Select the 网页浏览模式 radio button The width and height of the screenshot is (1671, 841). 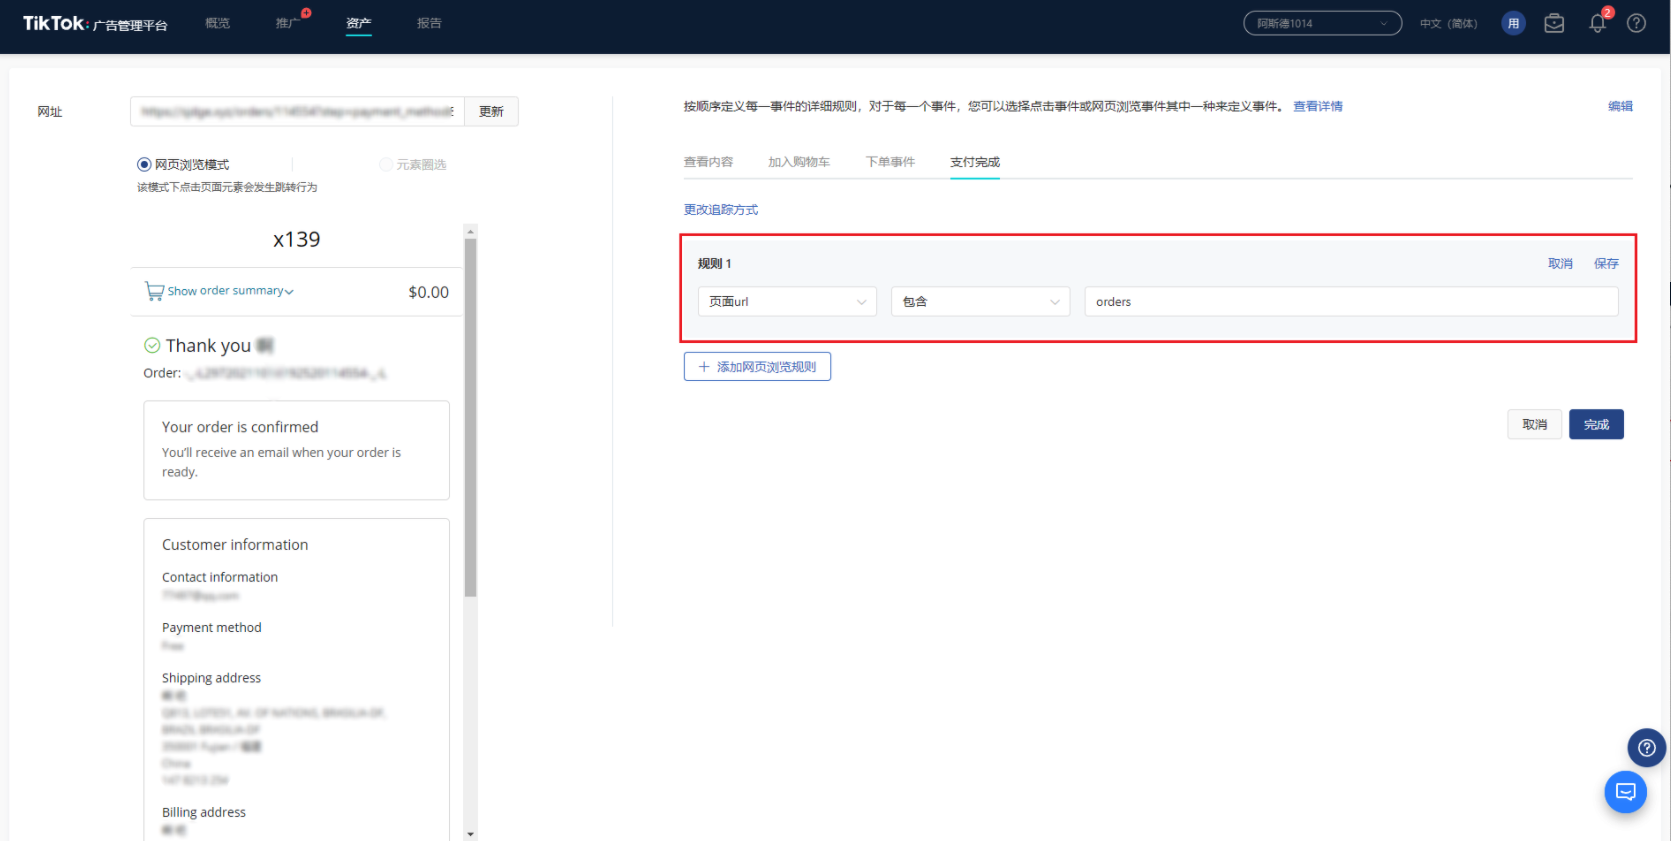(x=145, y=165)
